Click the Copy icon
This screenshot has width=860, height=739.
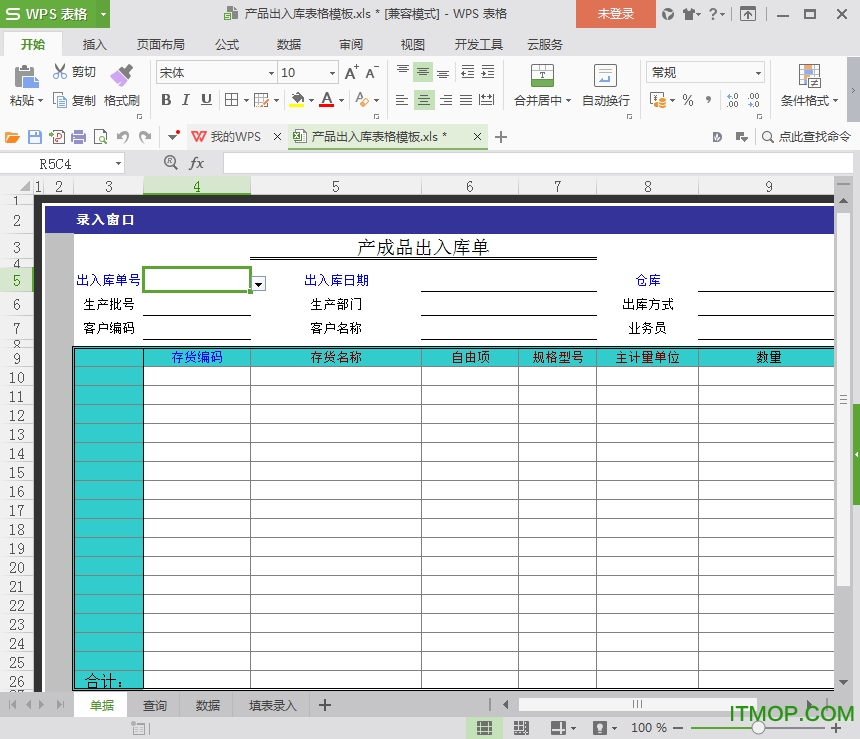(59, 100)
